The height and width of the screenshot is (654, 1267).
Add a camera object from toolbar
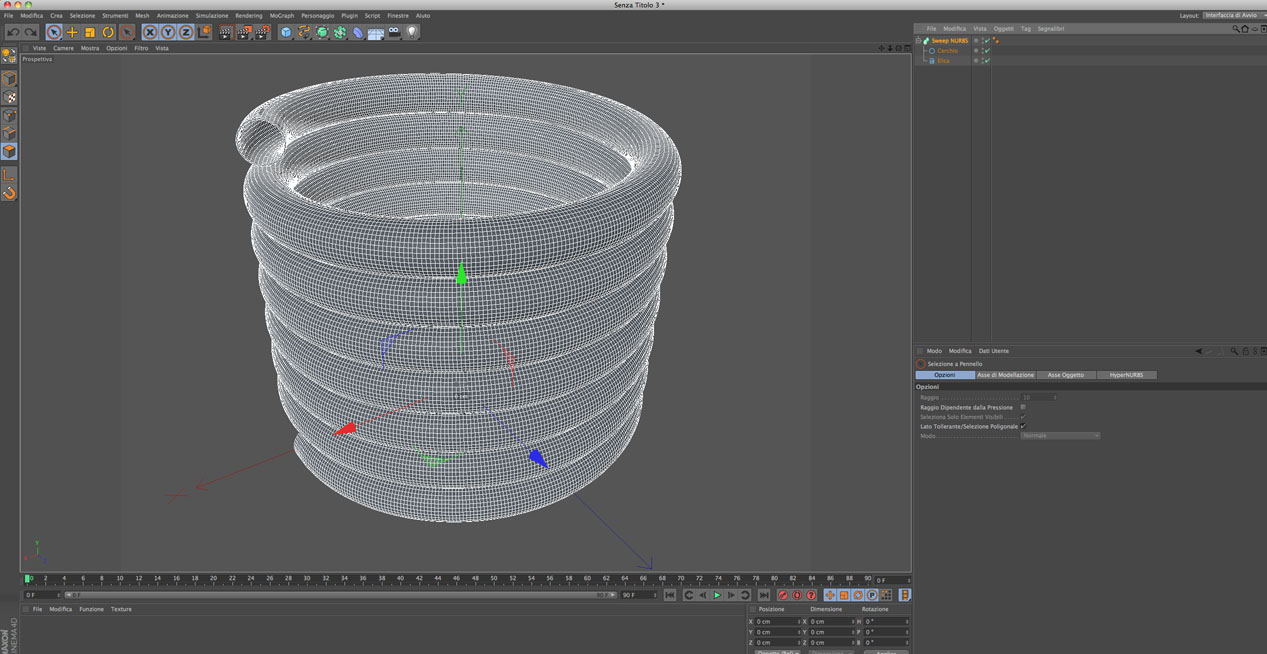pos(394,33)
